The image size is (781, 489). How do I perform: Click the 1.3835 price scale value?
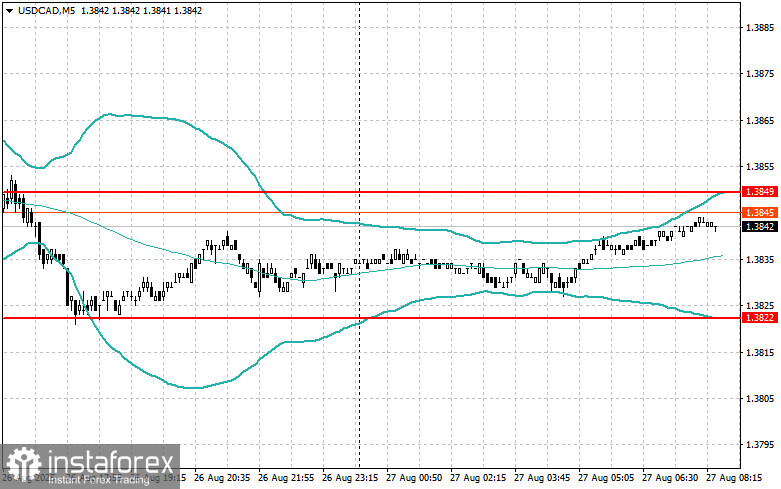760,259
